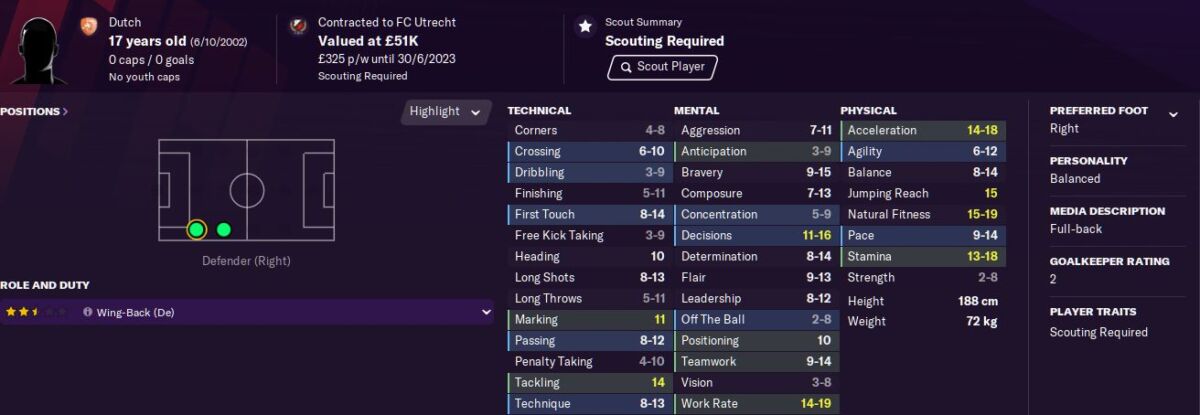Click the Mental attributes header
The height and width of the screenshot is (415, 1200).
pyautogui.click(x=696, y=111)
